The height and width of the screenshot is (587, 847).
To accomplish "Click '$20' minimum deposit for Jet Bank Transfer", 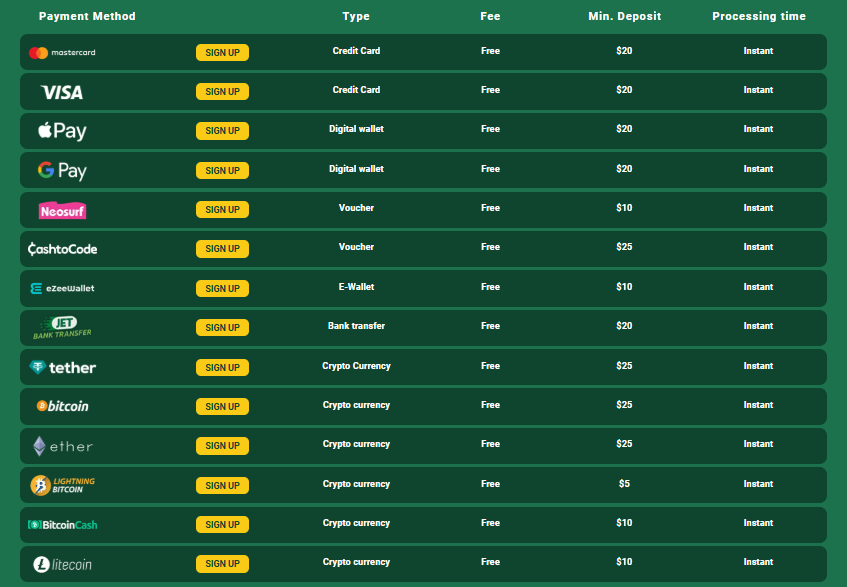I will (x=624, y=326).
